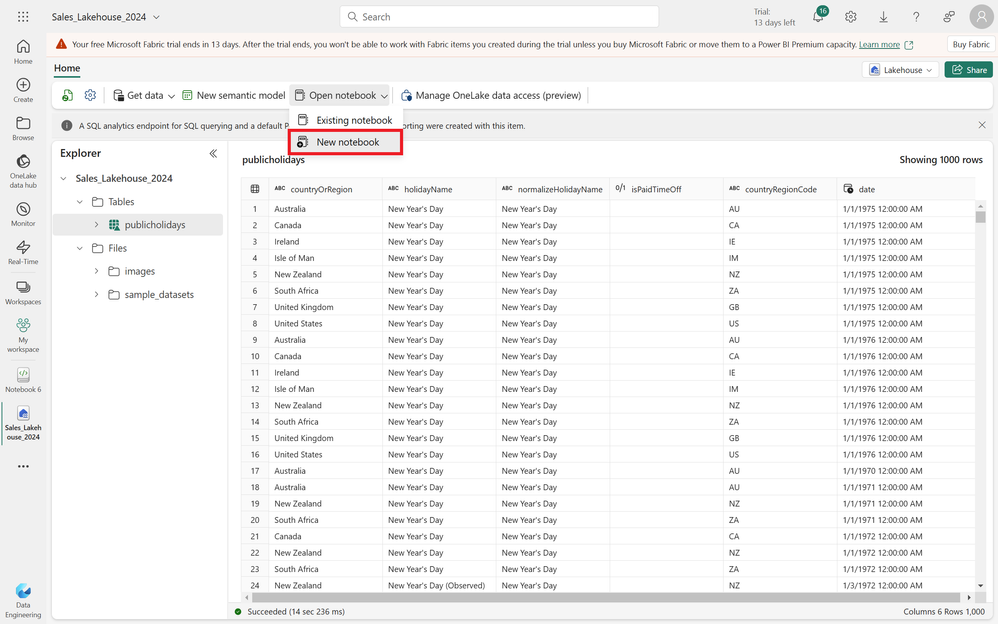Show more items with ellipsis in sidebar
Screen dimensions: 998x624
tap(23, 467)
